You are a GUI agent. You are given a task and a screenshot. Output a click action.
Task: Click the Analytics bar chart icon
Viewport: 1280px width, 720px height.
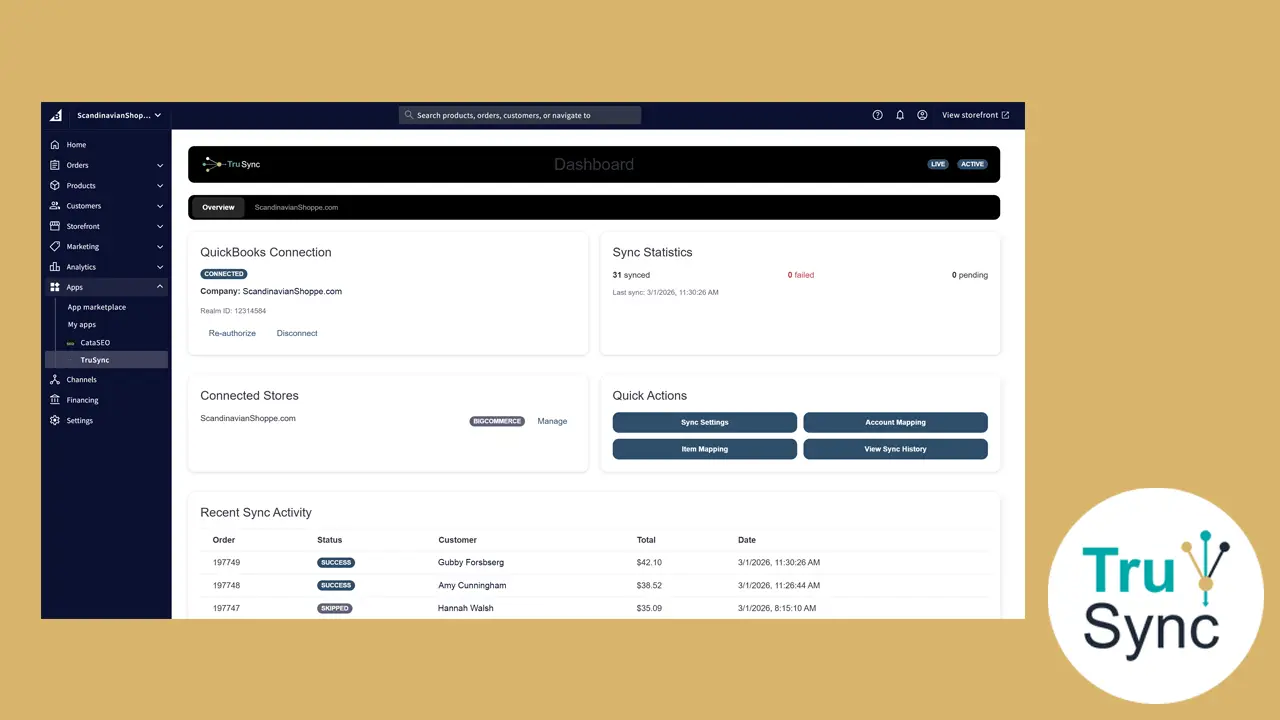pos(55,267)
